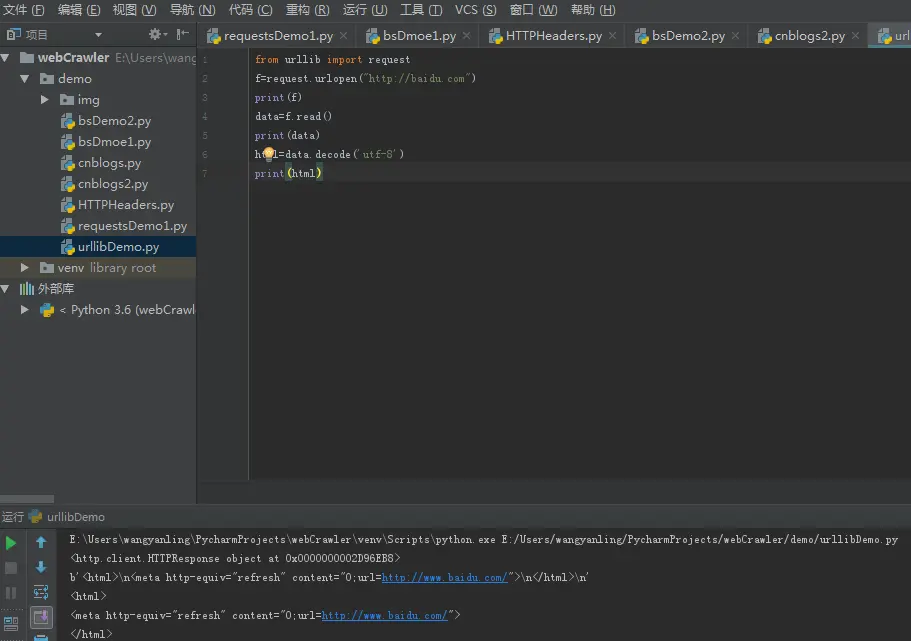911x641 pixels.
Task: Click the Hide project panel icon
Action: [x=182, y=34]
